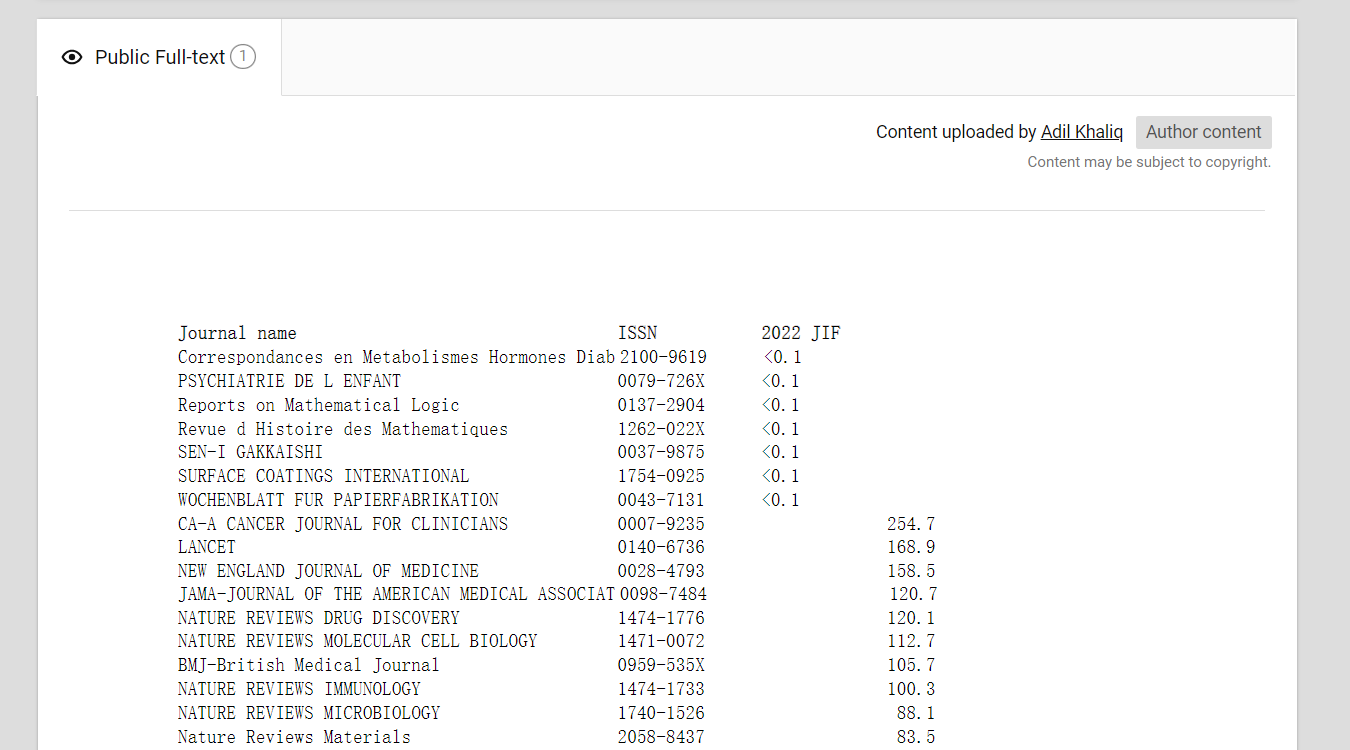Click the 'LANCET' journal name
Image resolution: width=1350 pixels, height=750 pixels.
click(207, 547)
